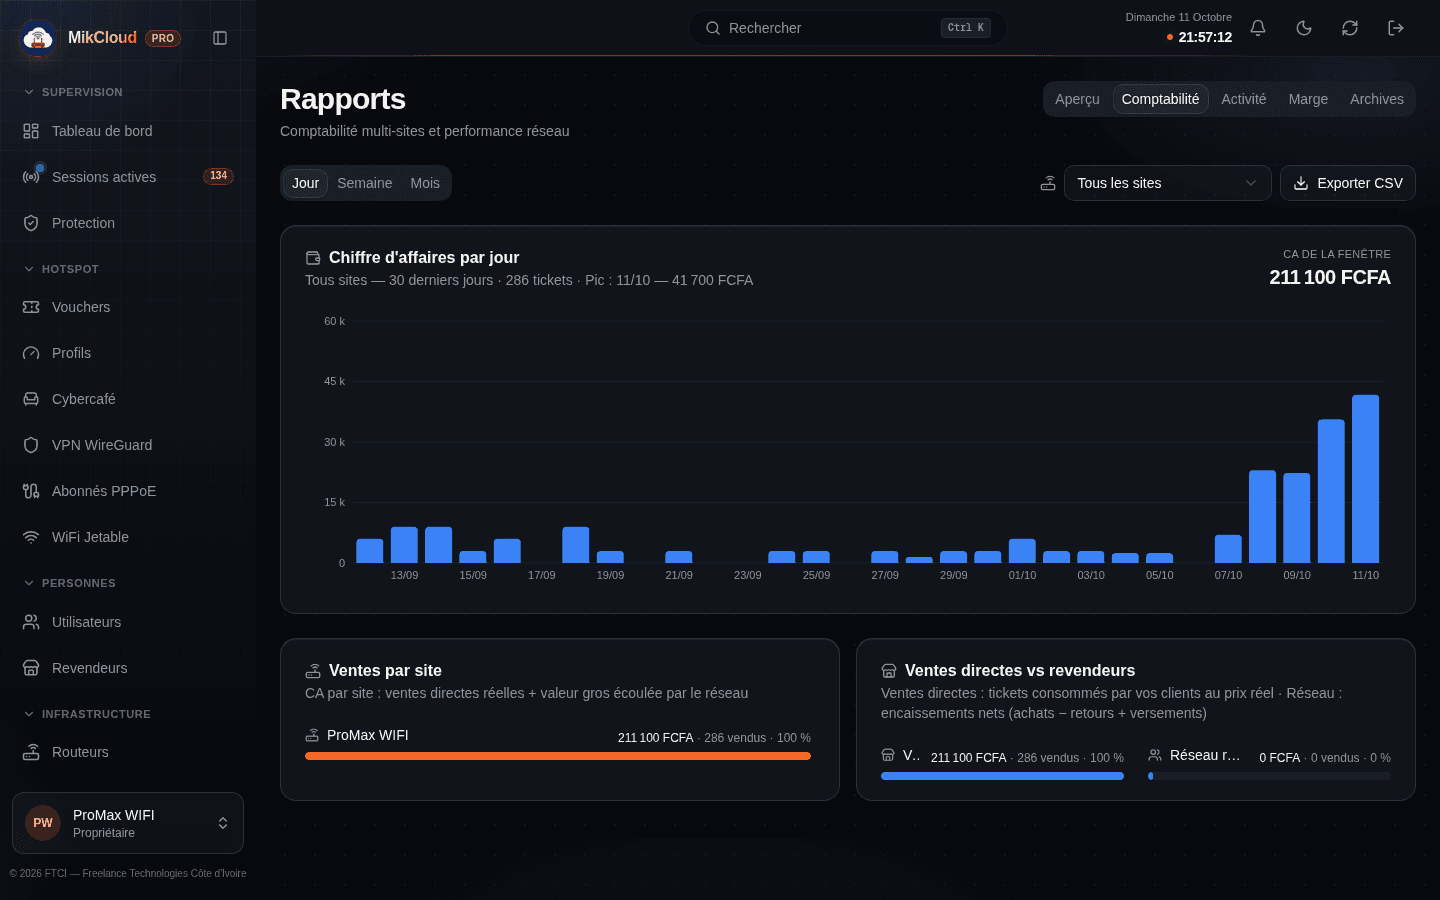Click the clock showing 21:57:12
Image resolution: width=1440 pixels, height=900 pixels.
coord(1205,37)
